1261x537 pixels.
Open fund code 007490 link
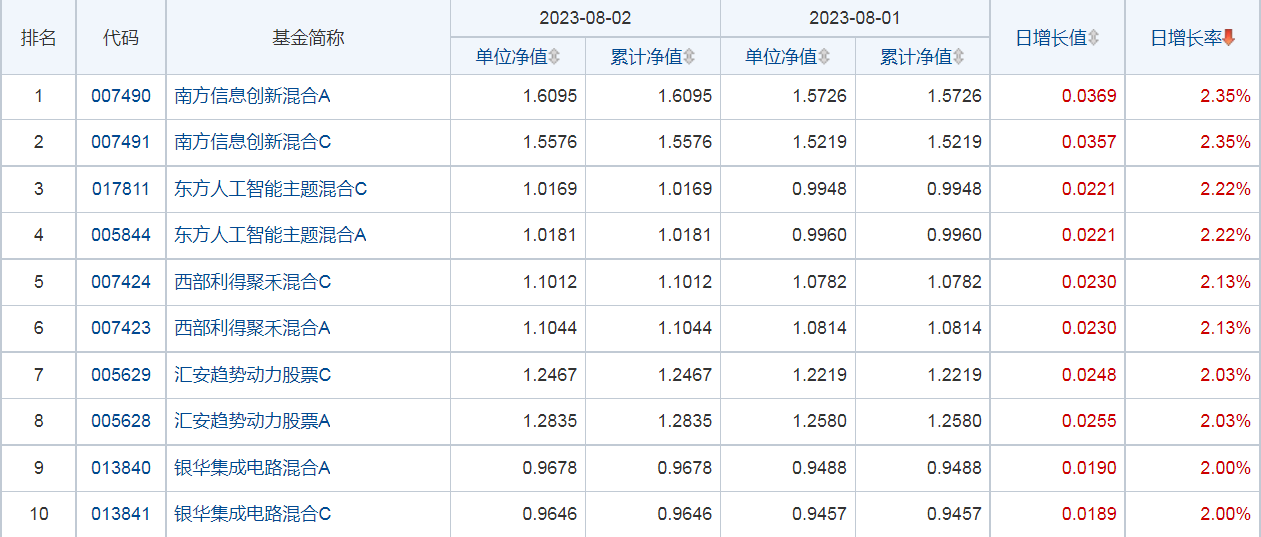pos(121,97)
